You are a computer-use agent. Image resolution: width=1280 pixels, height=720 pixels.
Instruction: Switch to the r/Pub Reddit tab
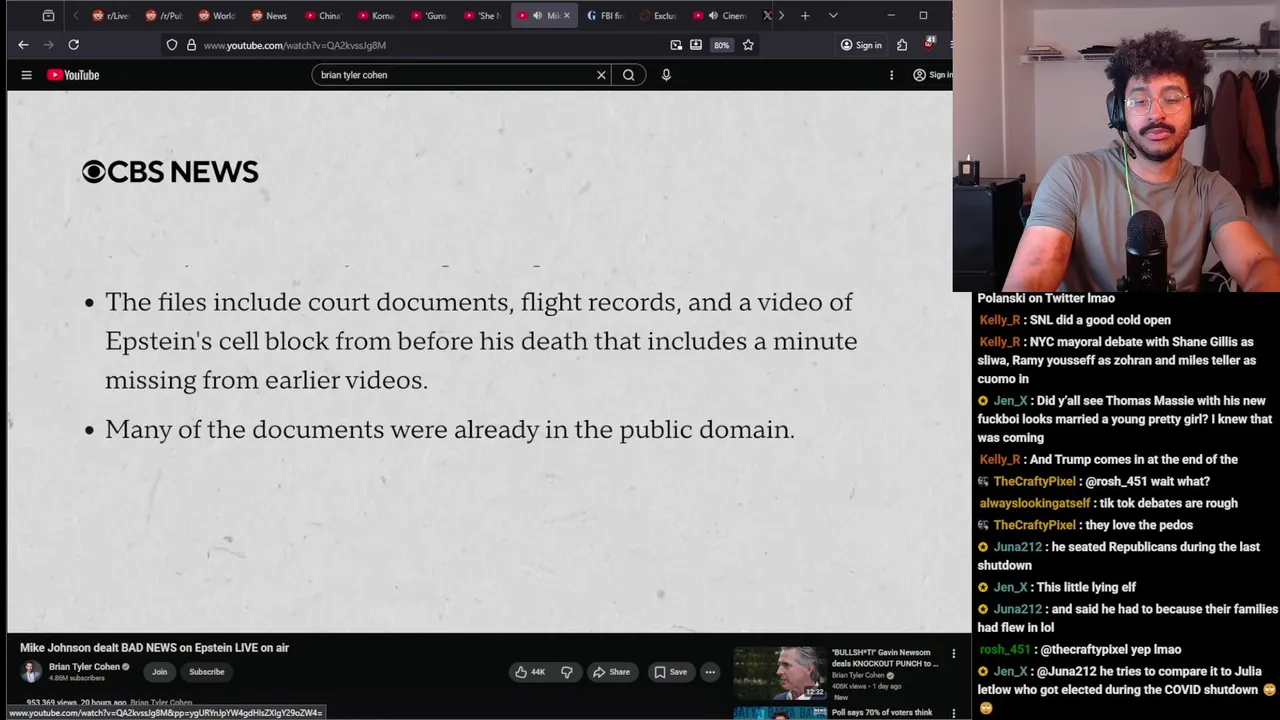[x=165, y=16]
